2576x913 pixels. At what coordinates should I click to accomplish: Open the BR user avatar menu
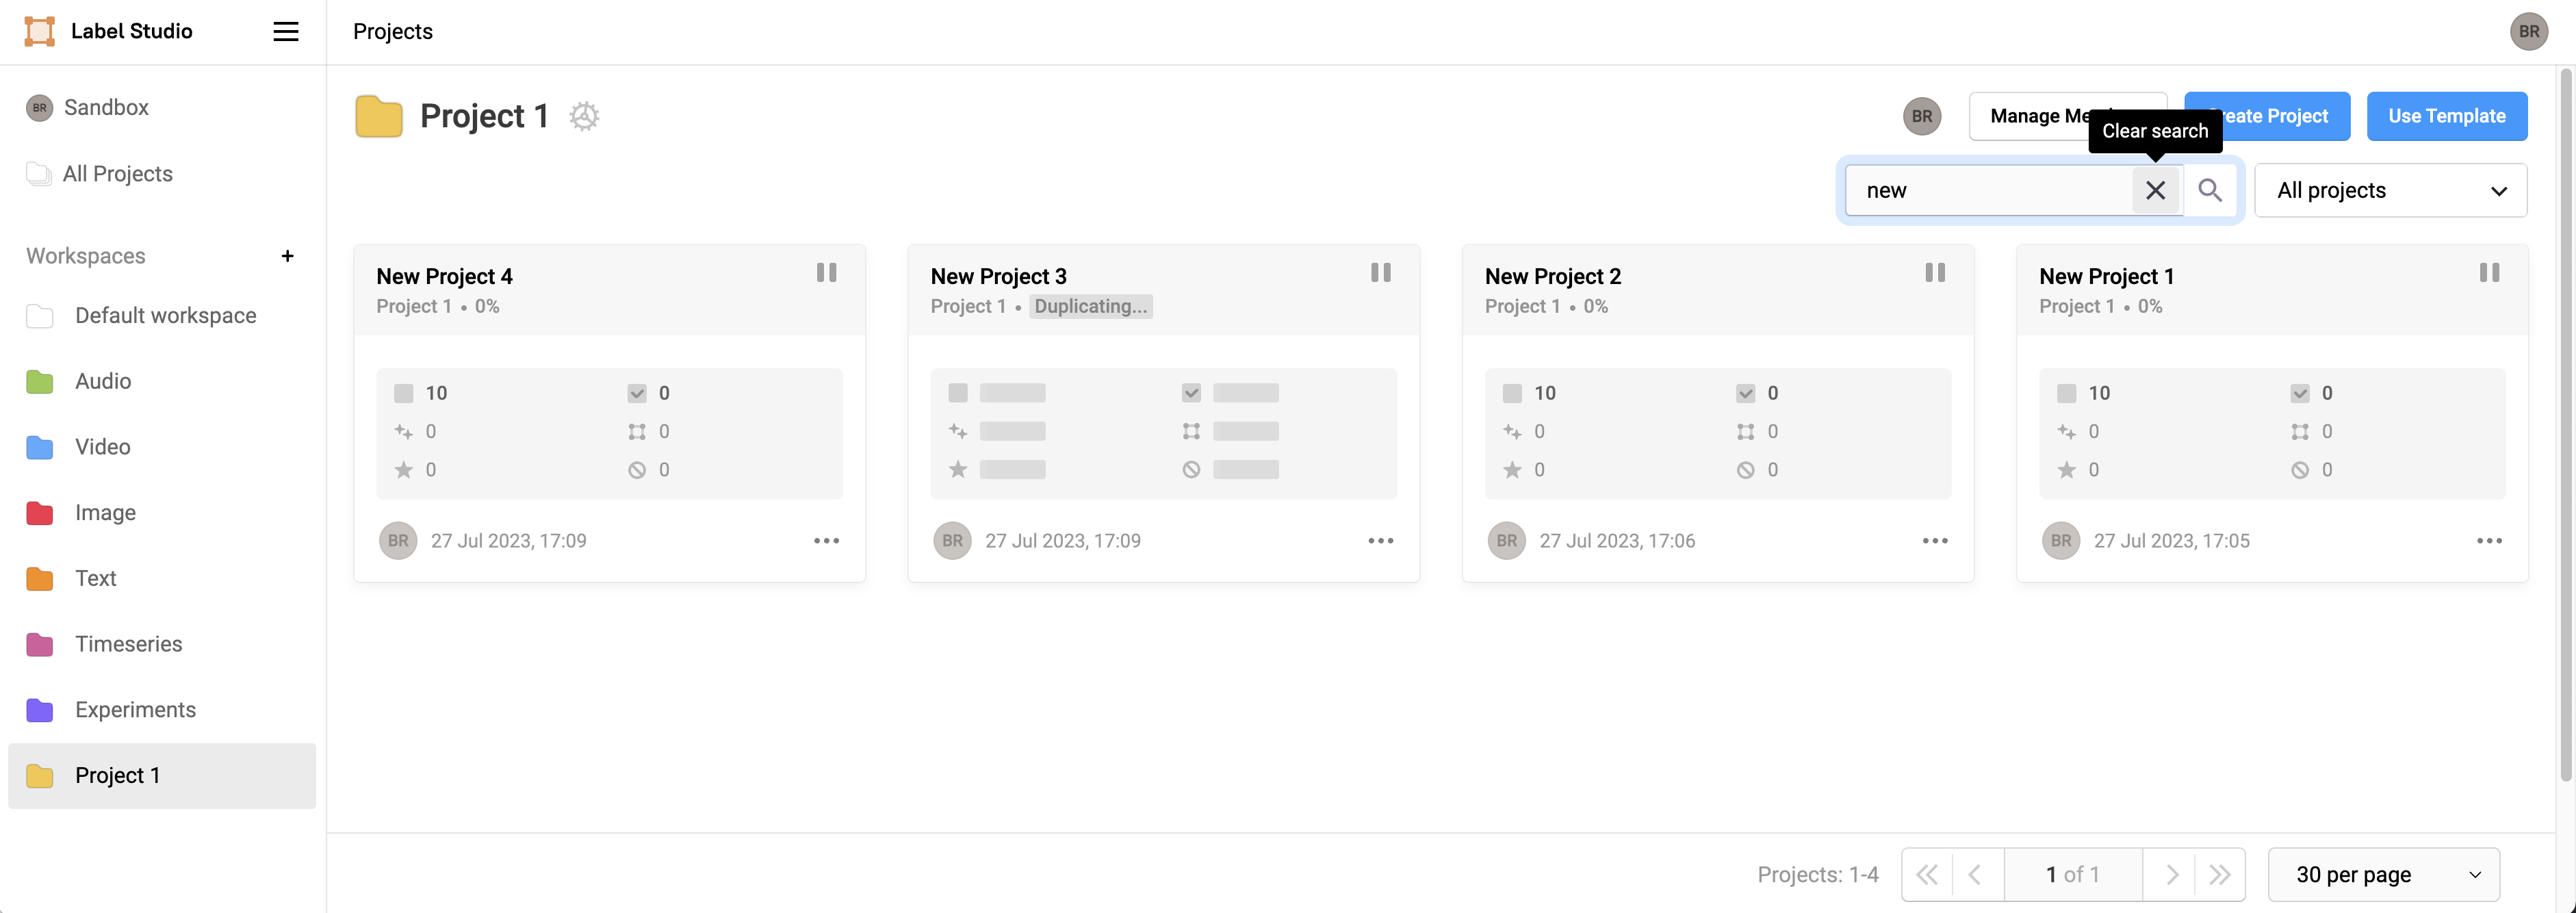coord(2528,32)
